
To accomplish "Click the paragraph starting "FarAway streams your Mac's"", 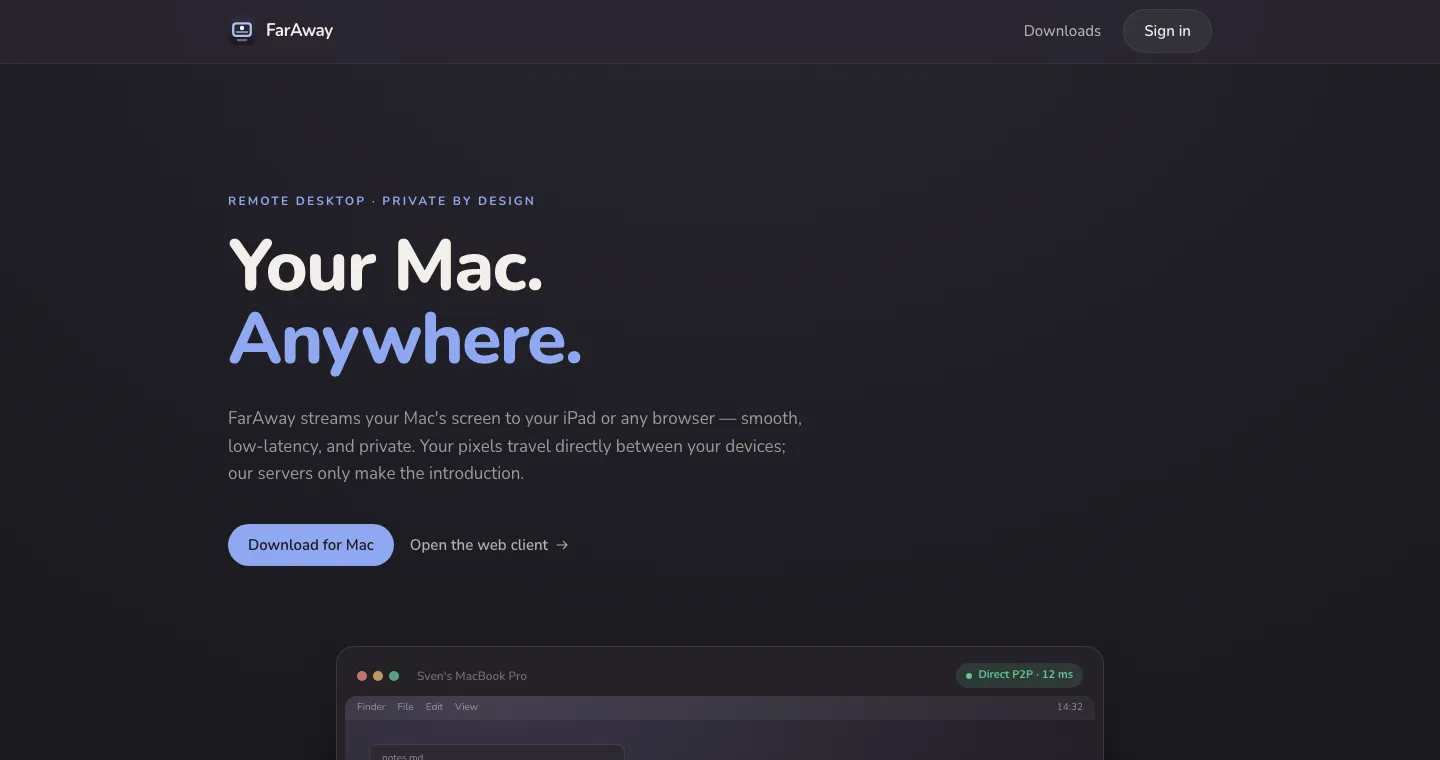I will (515, 445).
